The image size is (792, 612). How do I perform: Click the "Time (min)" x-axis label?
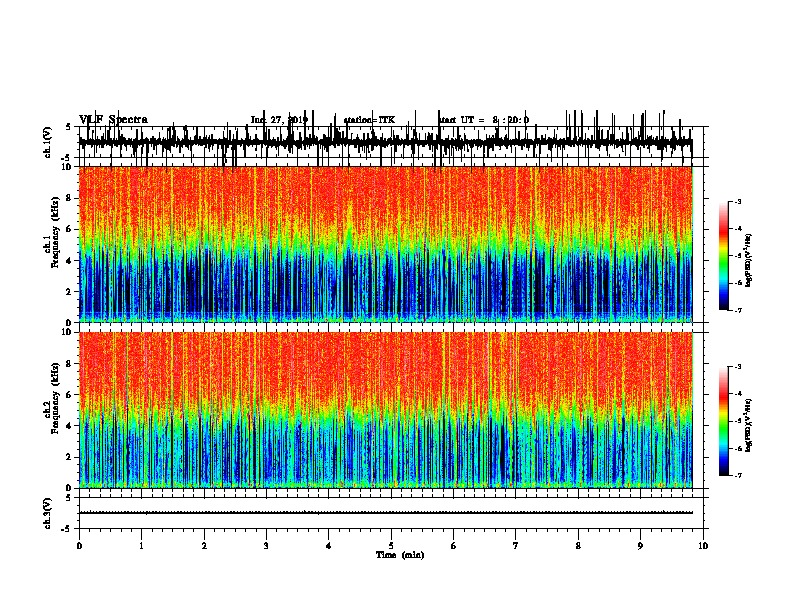(400, 555)
